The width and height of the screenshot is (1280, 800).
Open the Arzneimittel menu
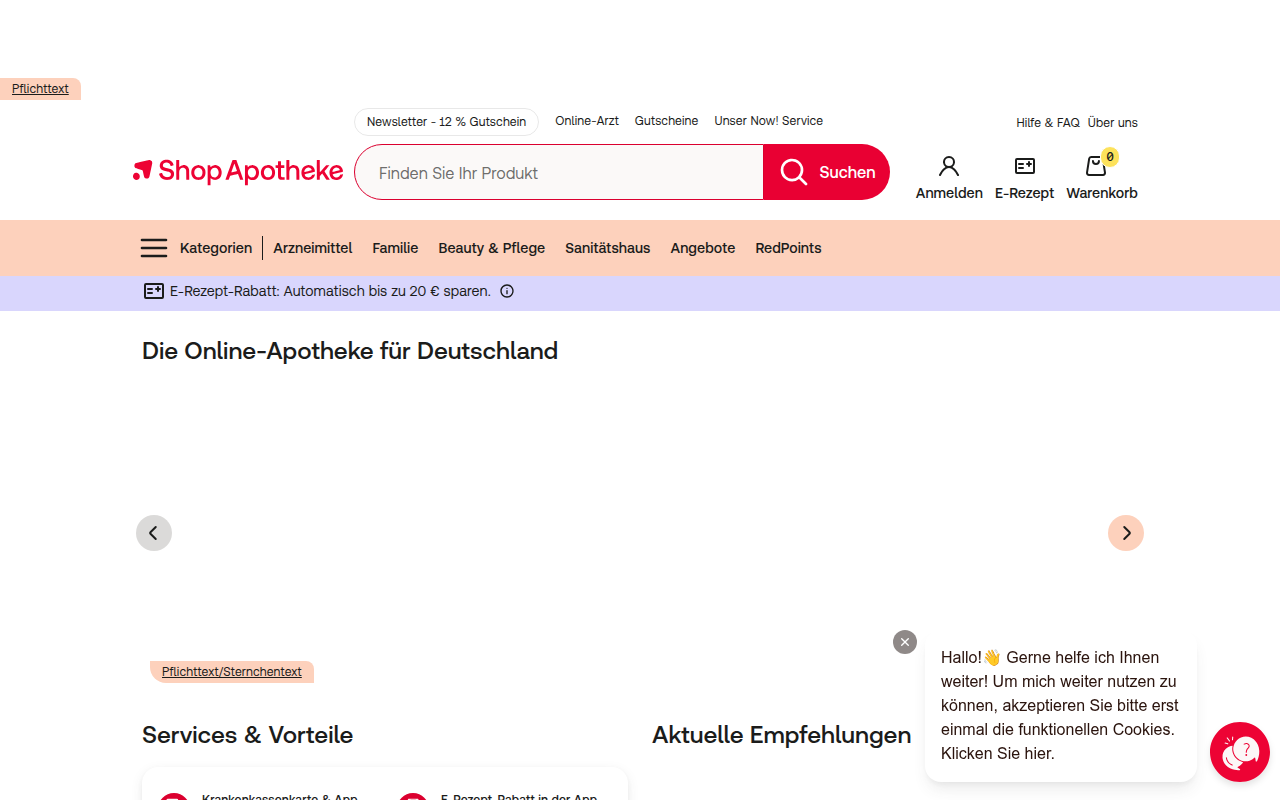coord(313,248)
